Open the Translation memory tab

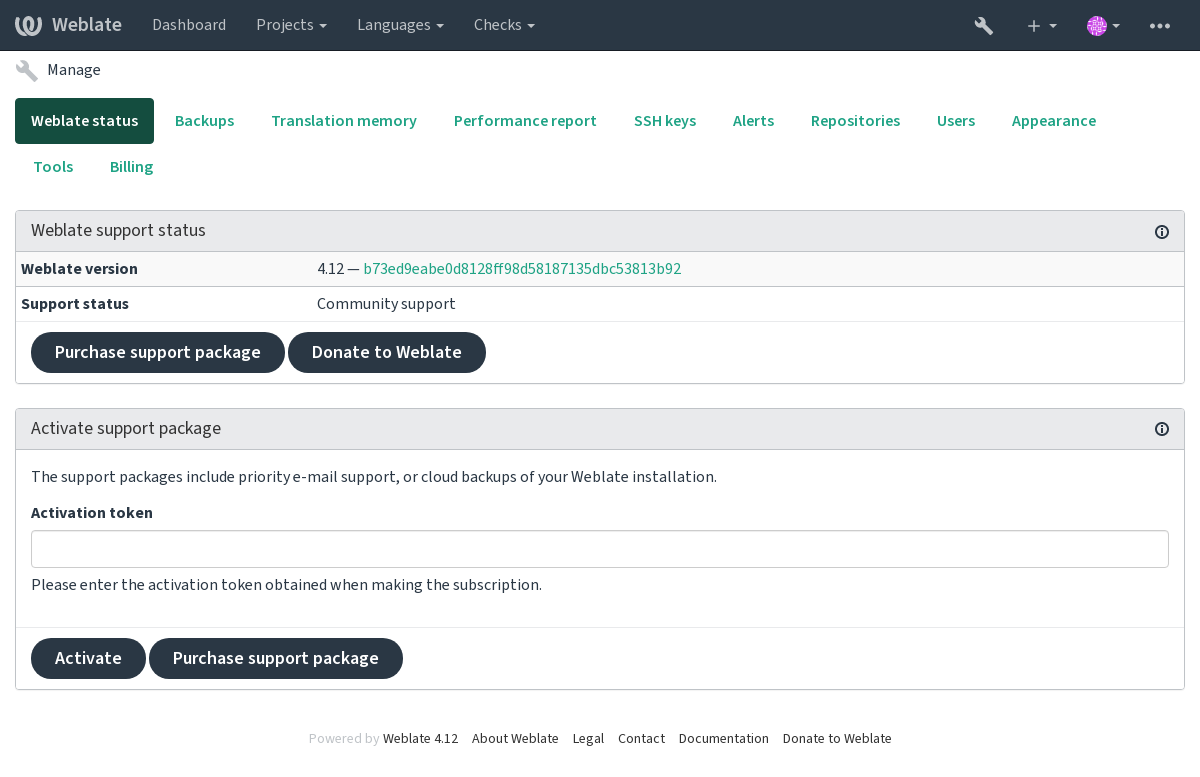tap(344, 121)
